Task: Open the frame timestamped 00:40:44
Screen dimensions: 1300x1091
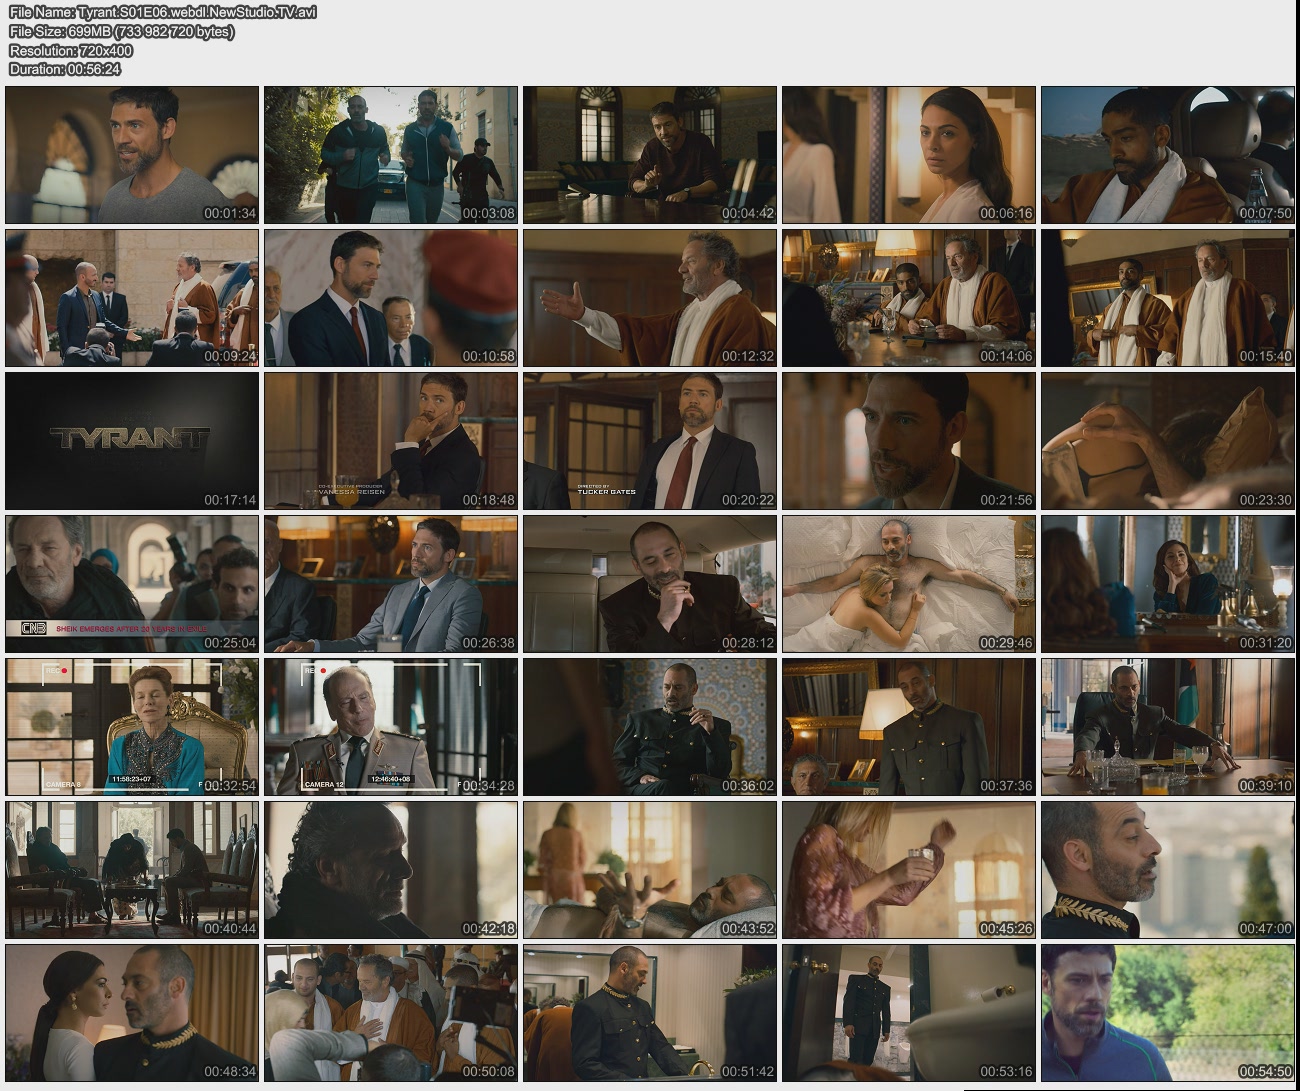Action: 132,869
